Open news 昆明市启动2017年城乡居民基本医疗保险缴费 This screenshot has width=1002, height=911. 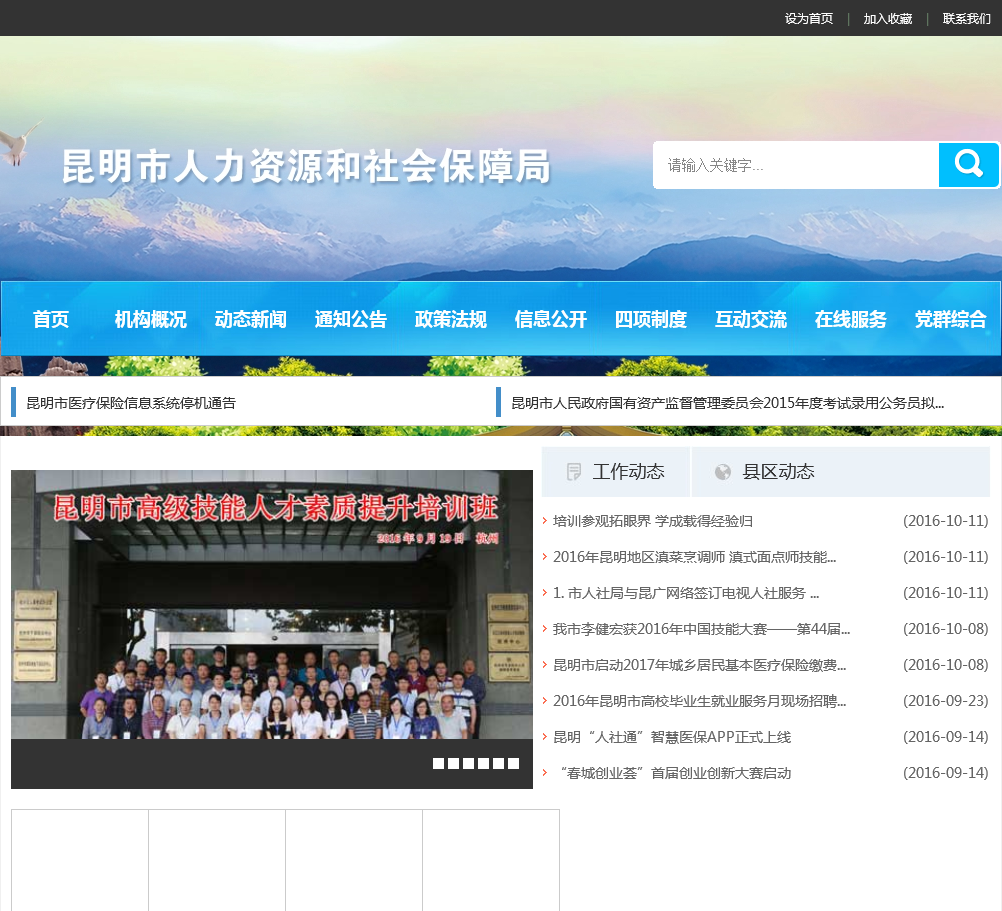pyautogui.click(x=700, y=665)
